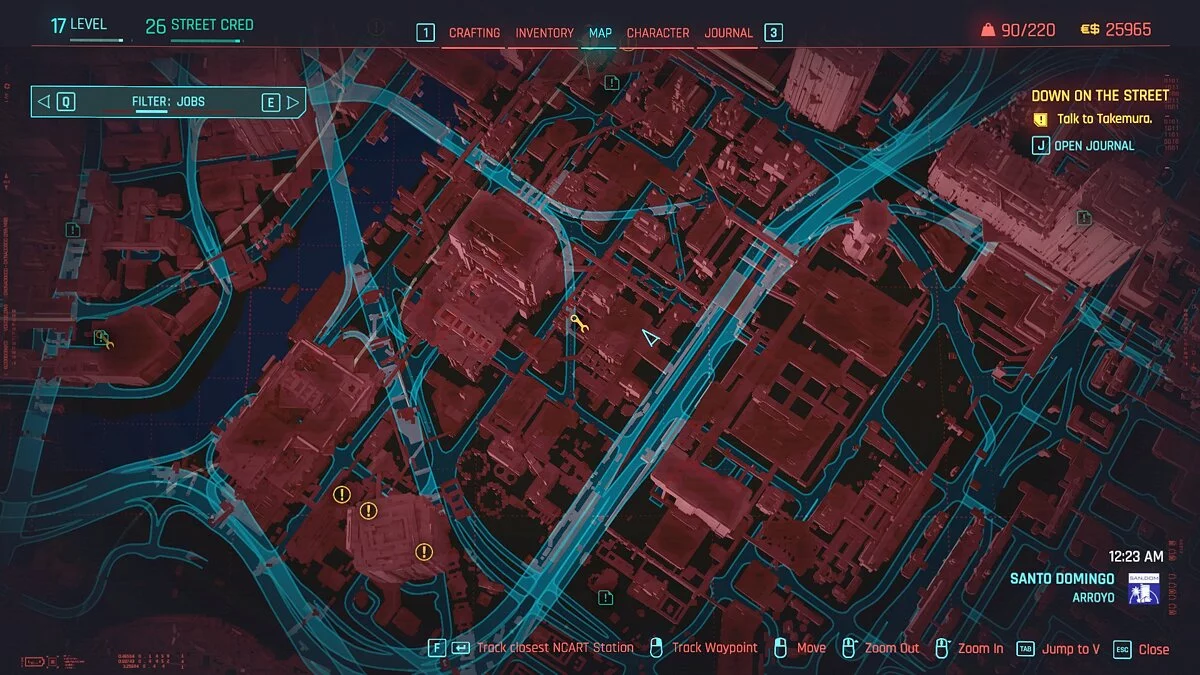The image size is (1200, 675).
Task: Open the Journal tab
Action: click(728, 33)
